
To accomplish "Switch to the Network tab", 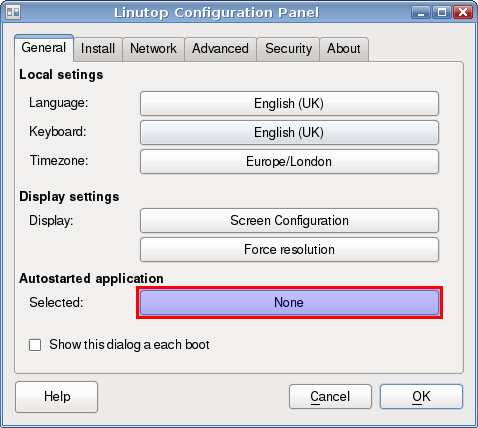I will (153, 49).
